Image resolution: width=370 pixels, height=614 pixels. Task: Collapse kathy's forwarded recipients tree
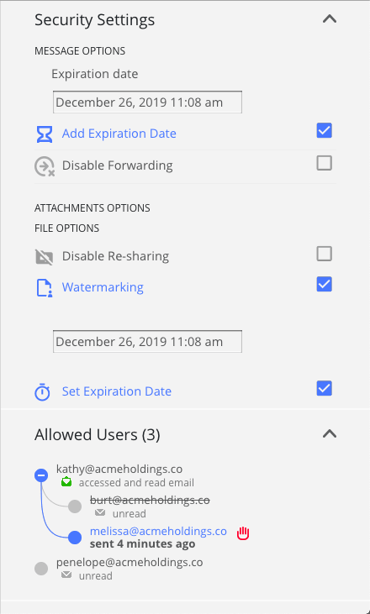pyautogui.click(x=41, y=475)
